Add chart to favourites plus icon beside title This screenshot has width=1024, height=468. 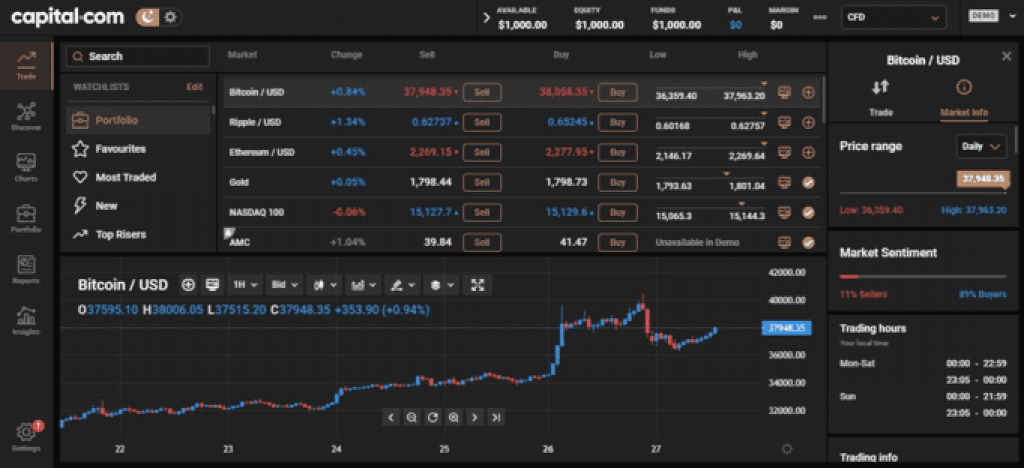(x=188, y=285)
